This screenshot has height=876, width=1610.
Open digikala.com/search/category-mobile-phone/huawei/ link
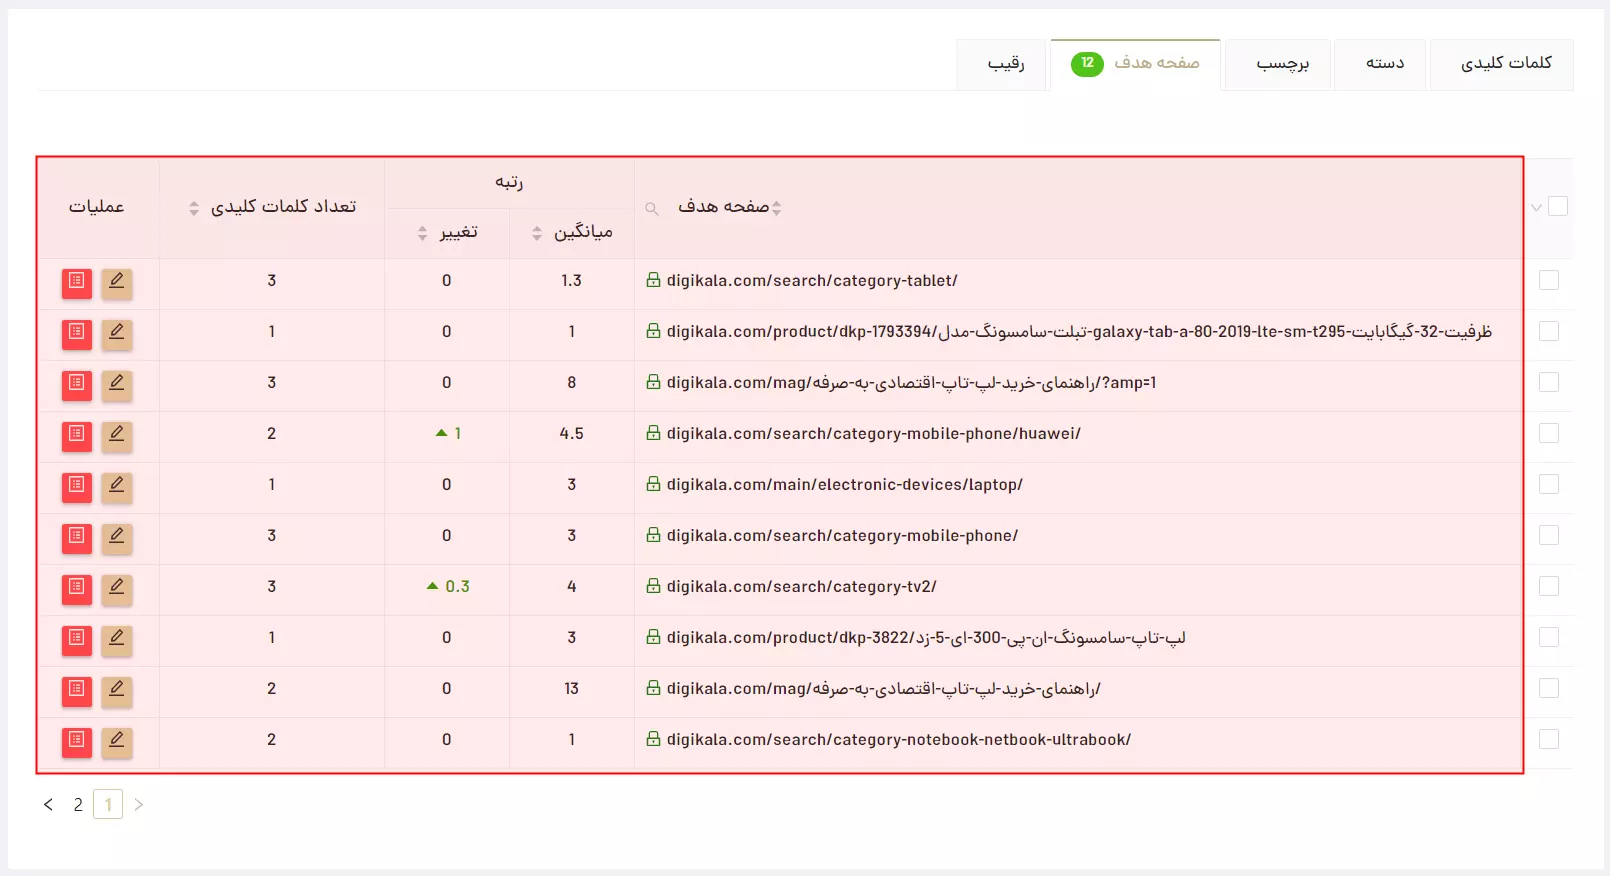(x=874, y=433)
